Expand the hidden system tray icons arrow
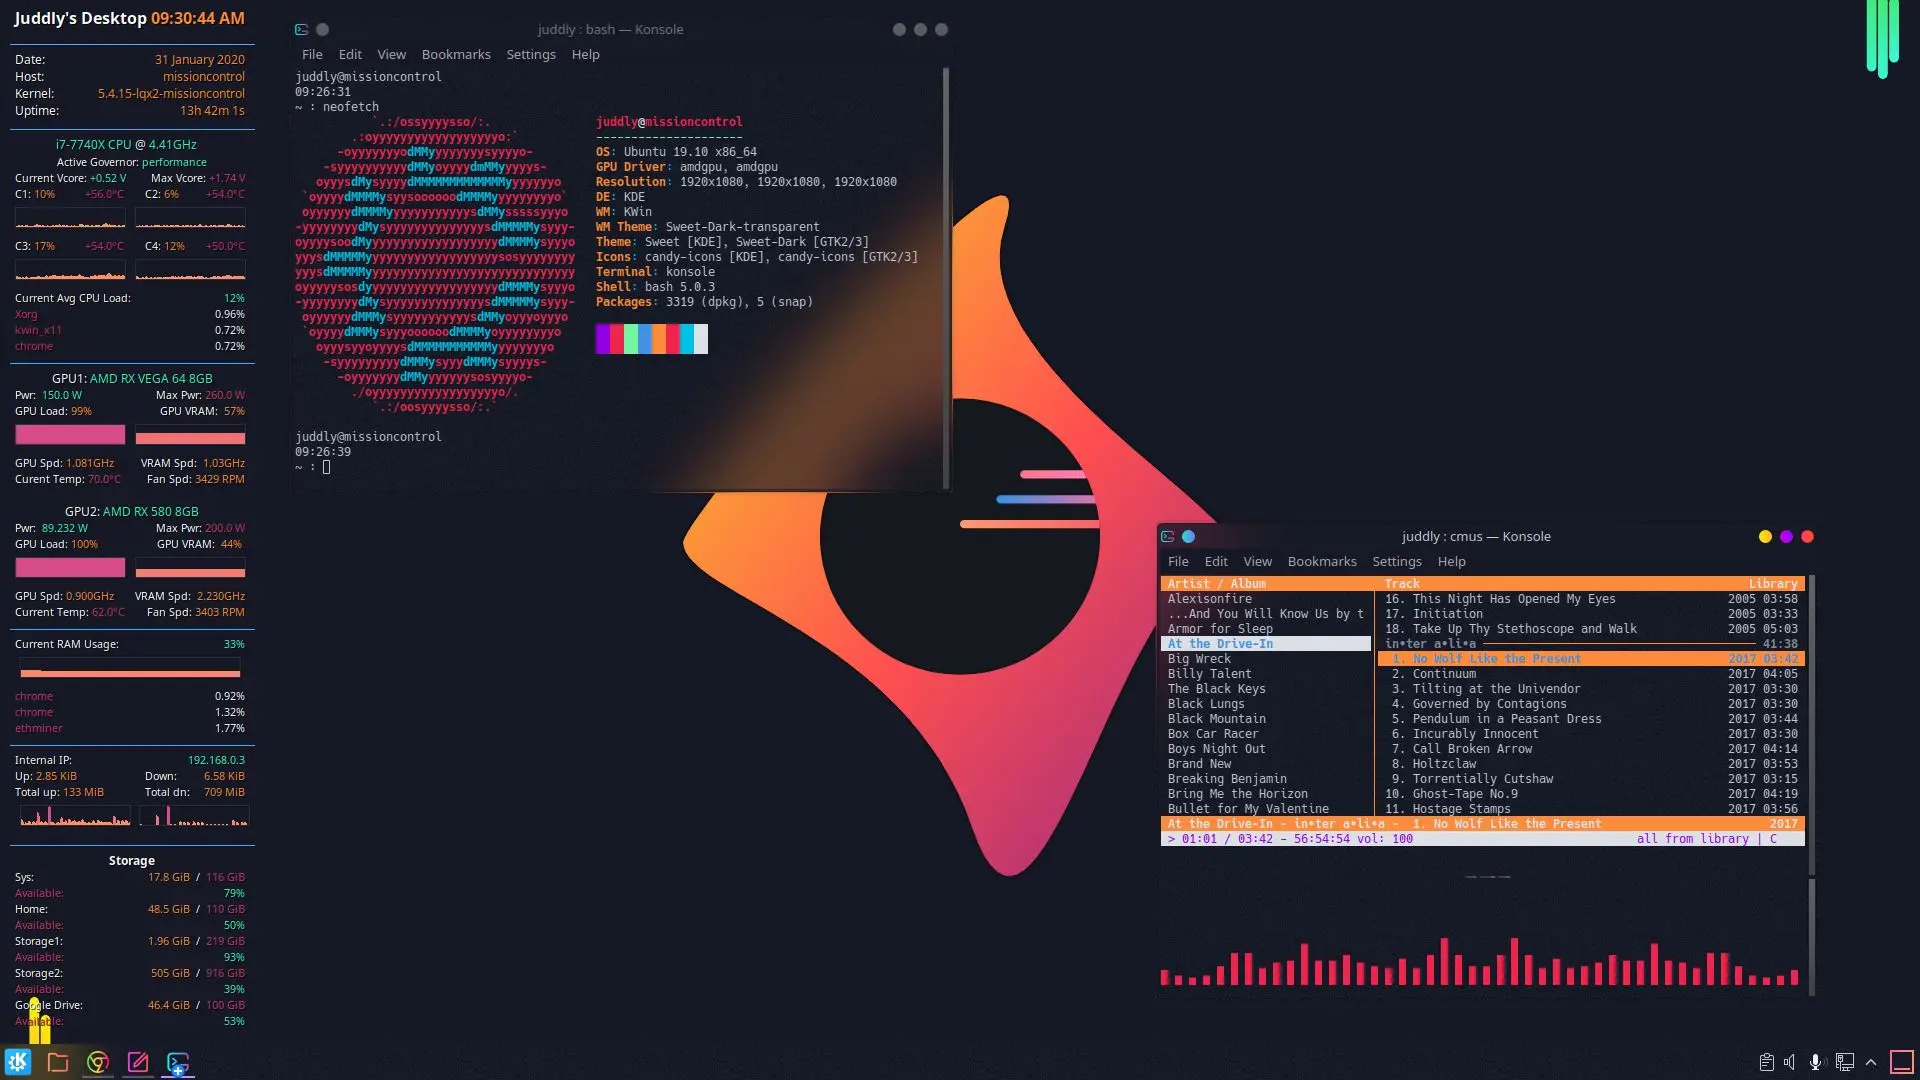 point(1871,1062)
